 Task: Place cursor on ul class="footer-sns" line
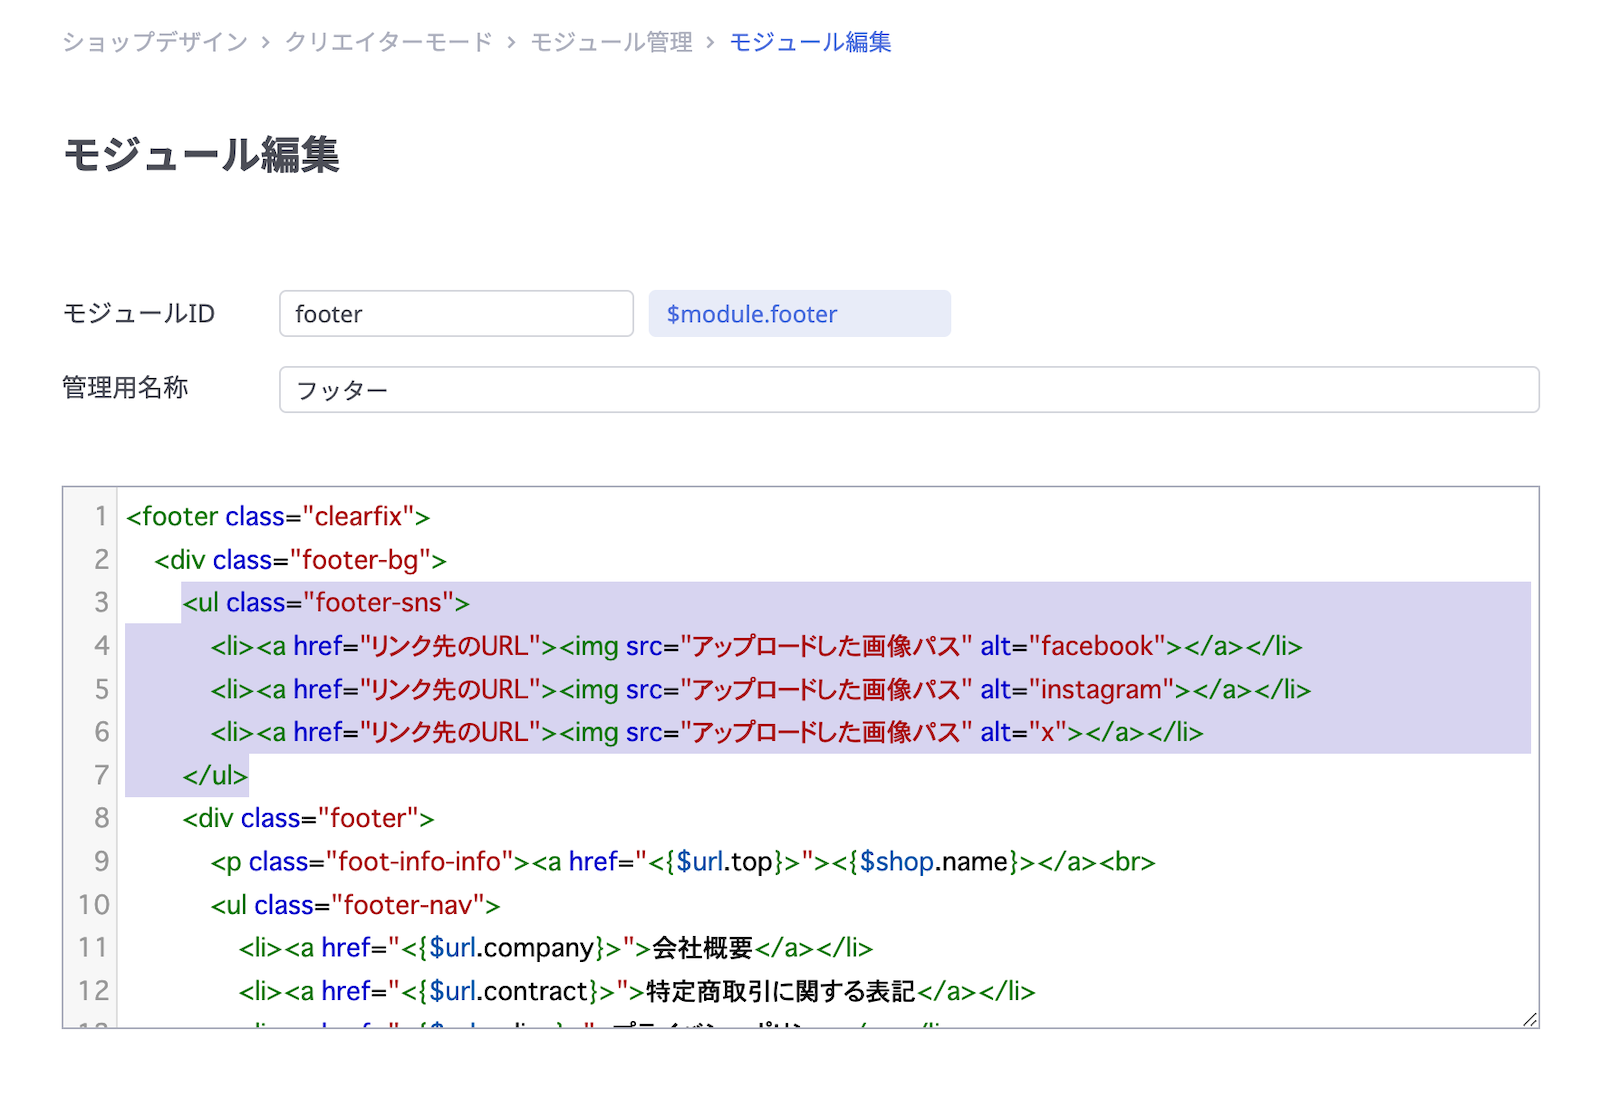tap(326, 603)
